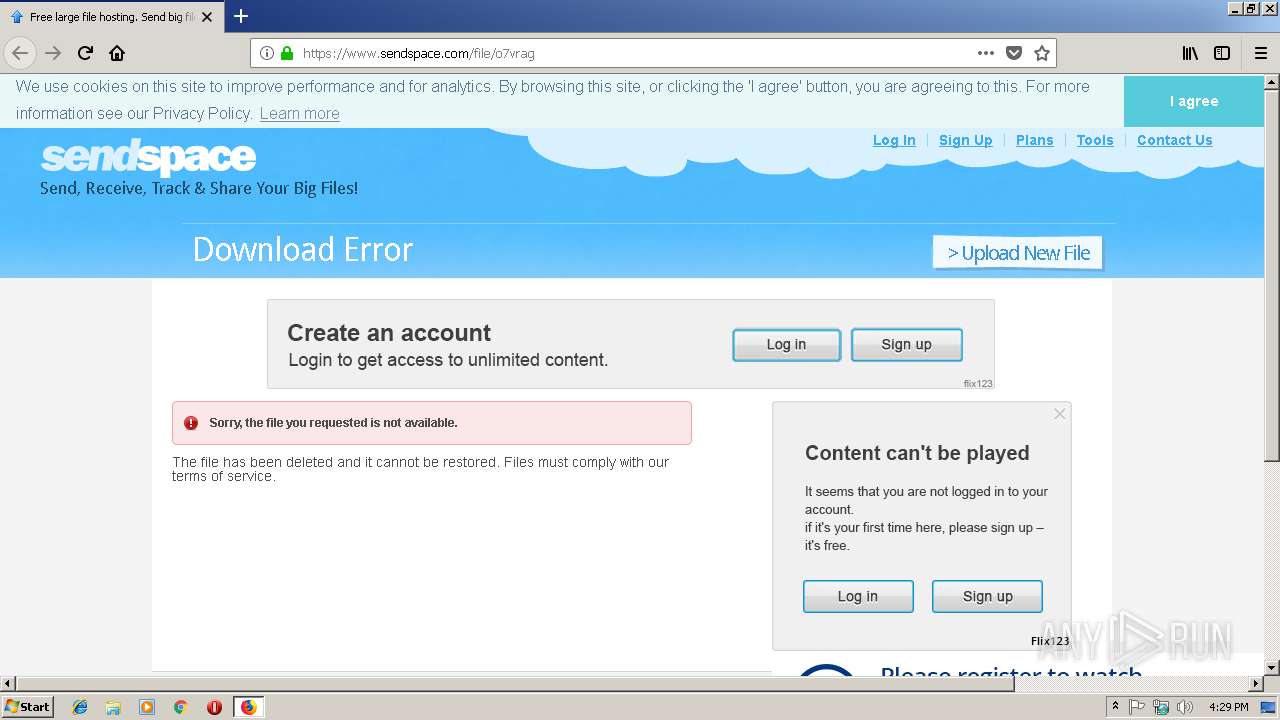Image resolution: width=1280 pixels, height=720 pixels.
Task: Click the red error alert icon
Action: click(191, 423)
